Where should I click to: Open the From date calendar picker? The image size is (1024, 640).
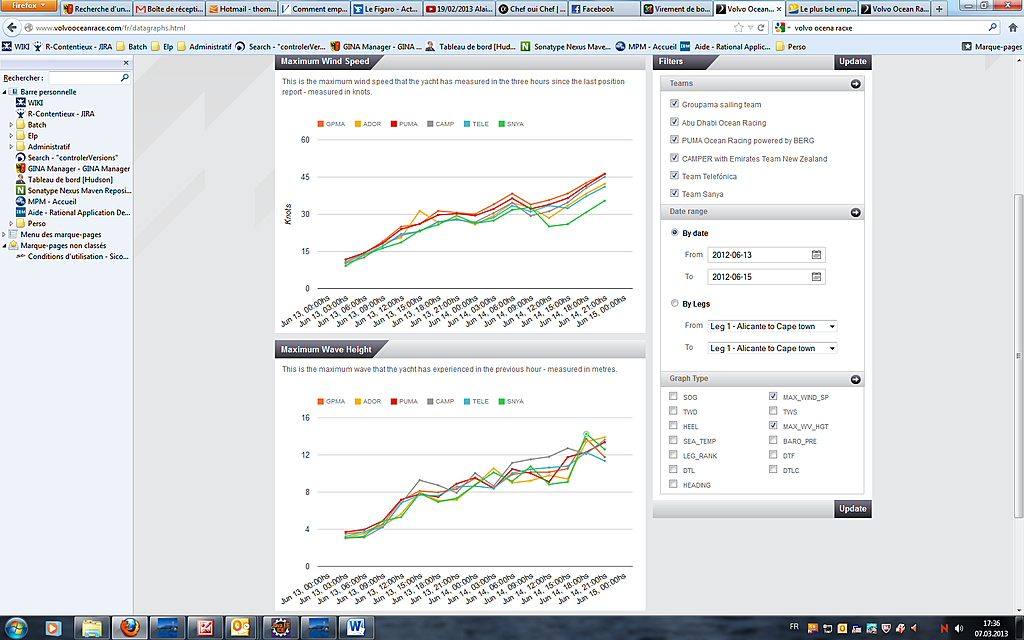[x=816, y=255]
